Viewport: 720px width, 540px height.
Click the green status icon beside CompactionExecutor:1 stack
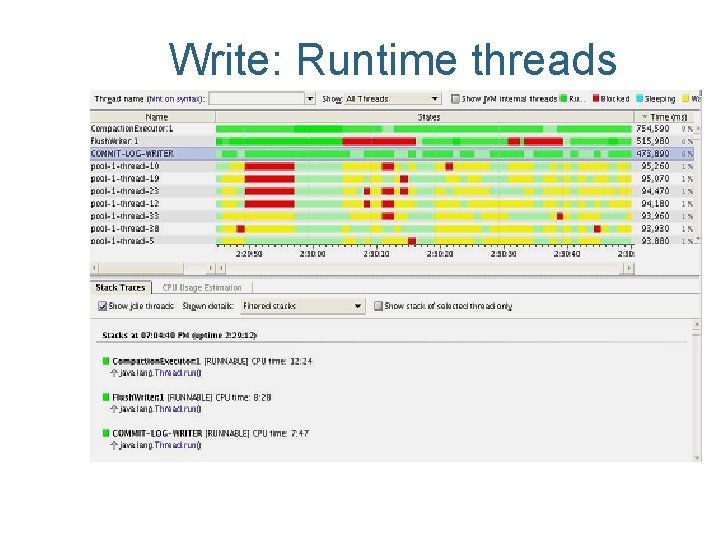(x=106, y=361)
